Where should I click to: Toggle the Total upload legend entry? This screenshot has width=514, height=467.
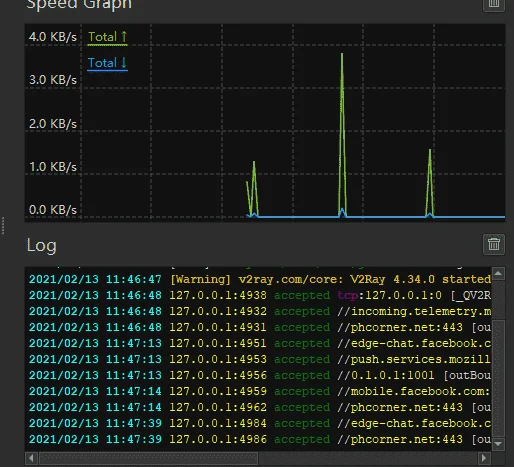tap(108, 37)
